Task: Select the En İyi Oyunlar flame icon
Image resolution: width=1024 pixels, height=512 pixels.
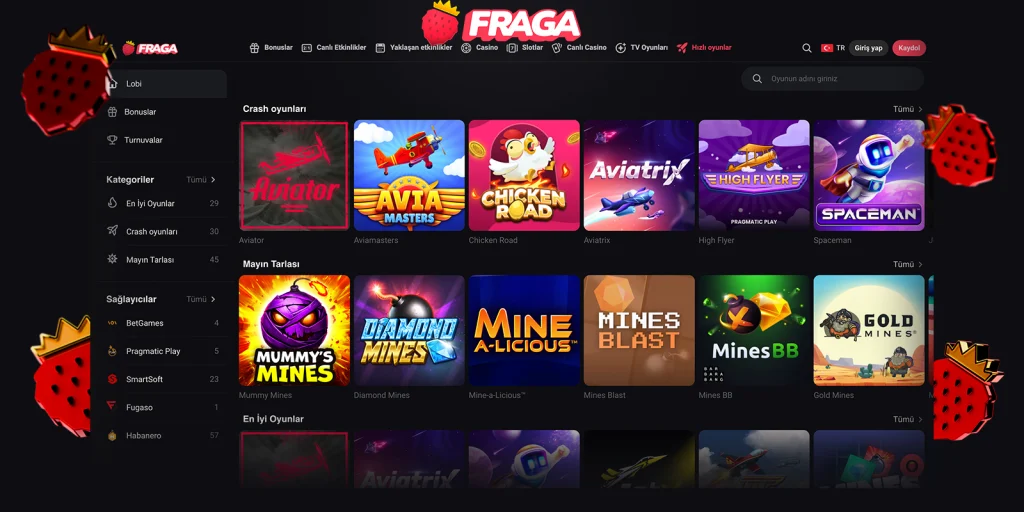Action: pos(112,203)
